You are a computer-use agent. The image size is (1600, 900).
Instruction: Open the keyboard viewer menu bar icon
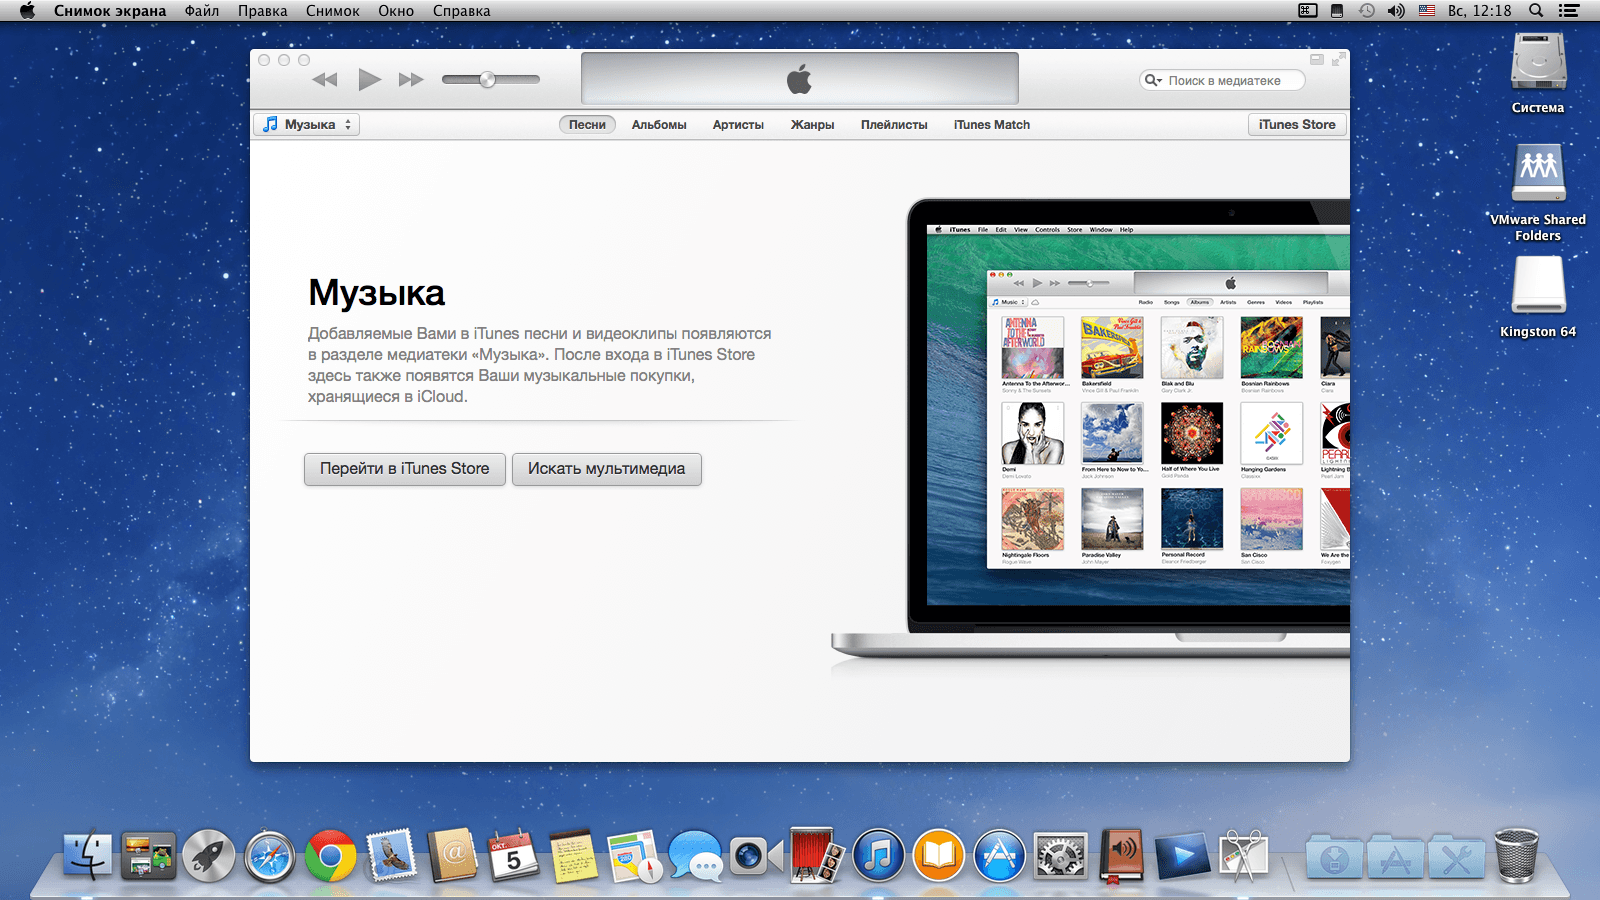coord(1308,11)
